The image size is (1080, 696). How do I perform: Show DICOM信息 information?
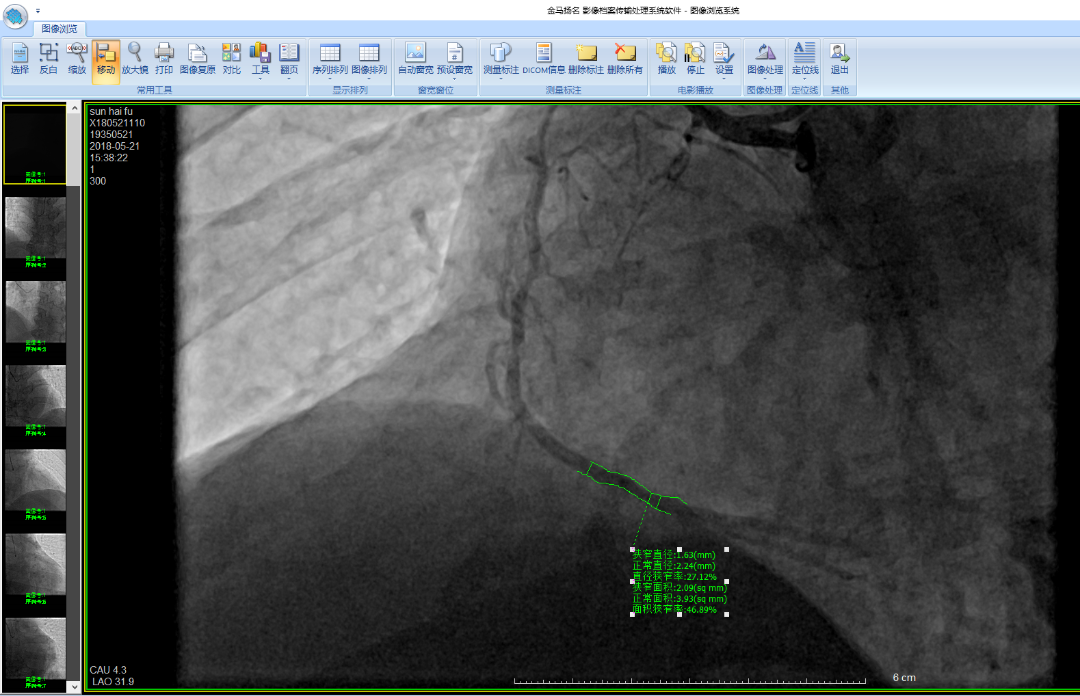pyautogui.click(x=543, y=59)
